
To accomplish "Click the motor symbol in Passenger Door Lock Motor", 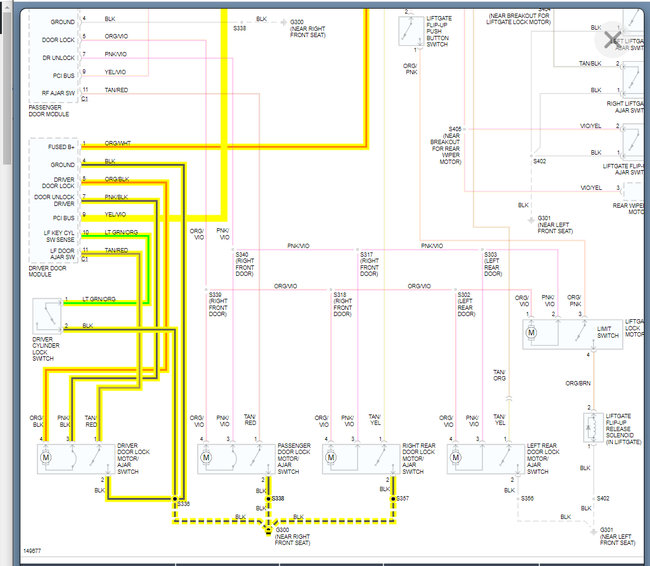I will pos(206,458).
